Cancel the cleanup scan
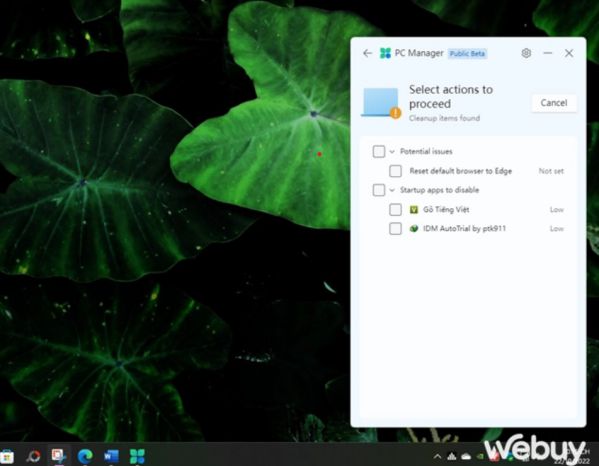This screenshot has height=466, width=599. click(x=554, y=103)
